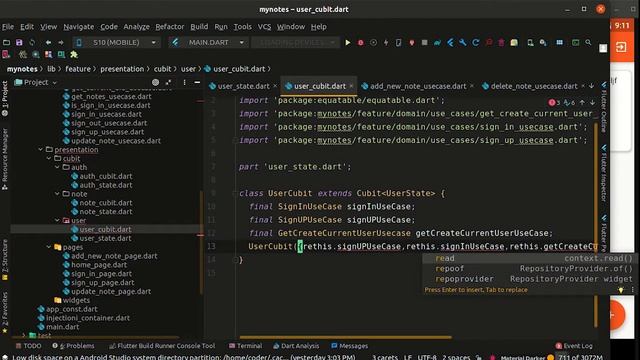
Task: Open the Problems tool window
Action: (x=73, y=346)
